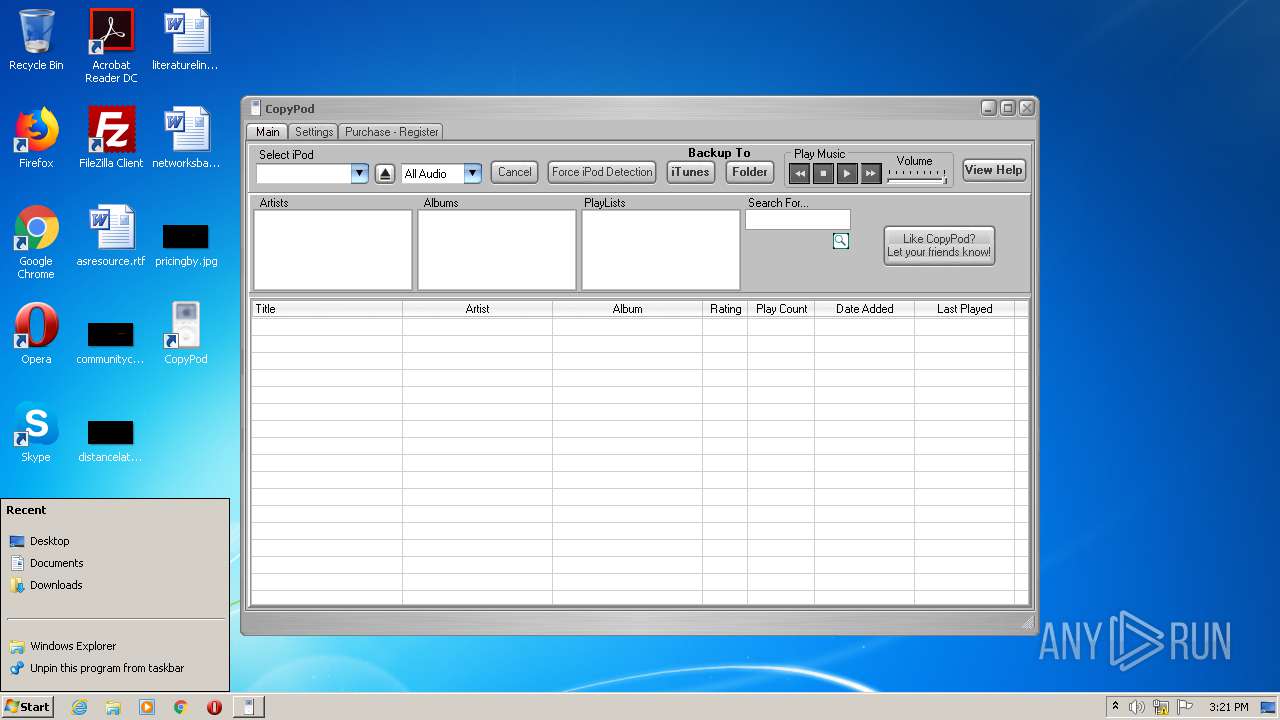Sort by the Title column header
Screen dimensions: 1280x720
tap(327, 309)
